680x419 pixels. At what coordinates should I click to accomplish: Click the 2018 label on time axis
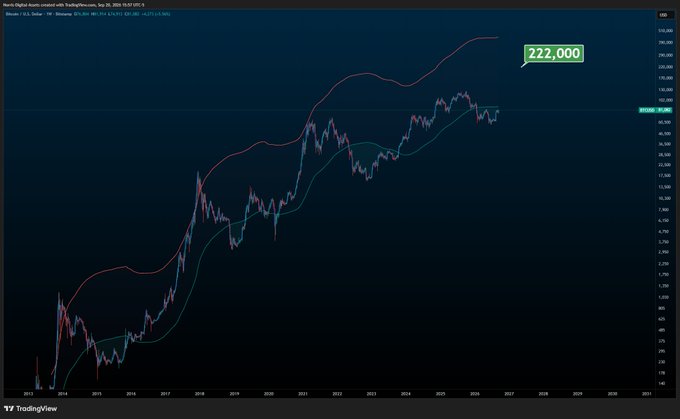coord(199,394)
